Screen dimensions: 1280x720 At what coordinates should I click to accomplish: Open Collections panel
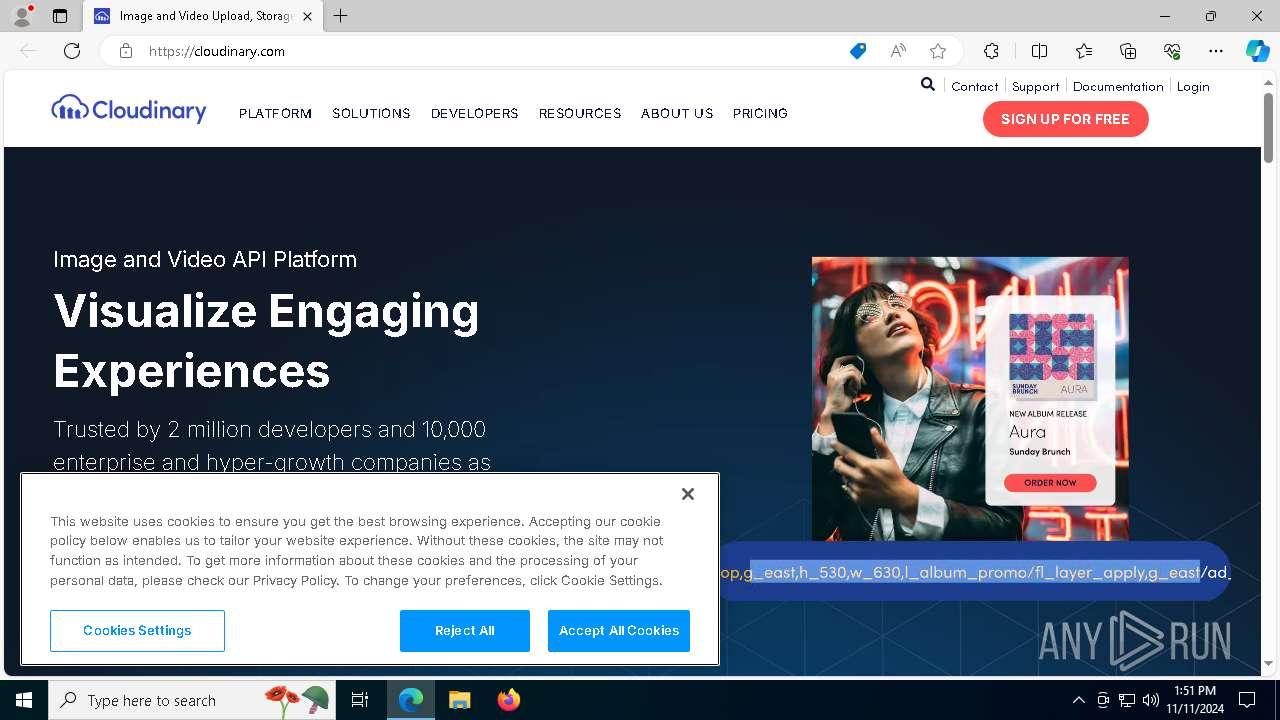[1128, 51]
